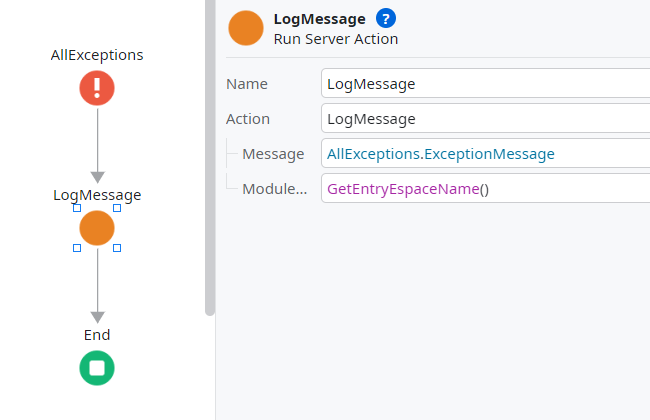Select the red AllExceptions handler node
Viewport: 650px width, 420px height.
[97, 88]
